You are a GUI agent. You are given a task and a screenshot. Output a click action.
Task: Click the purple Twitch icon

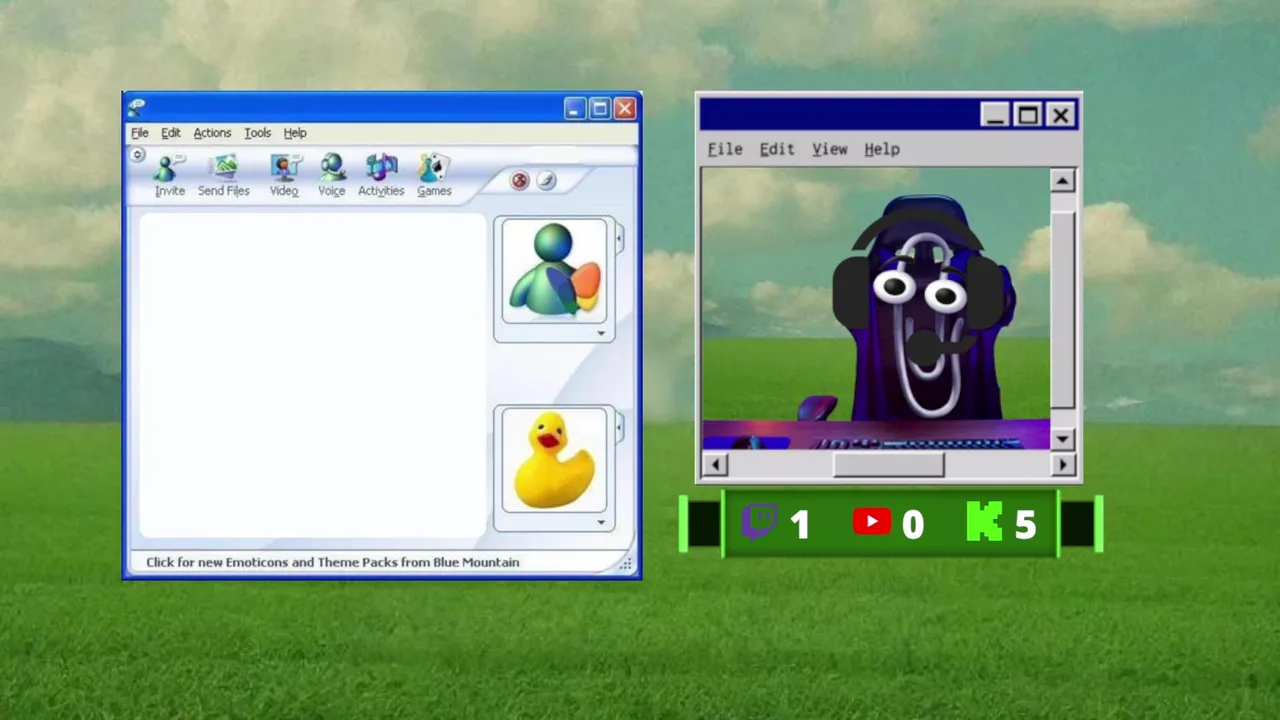(759, 522)
